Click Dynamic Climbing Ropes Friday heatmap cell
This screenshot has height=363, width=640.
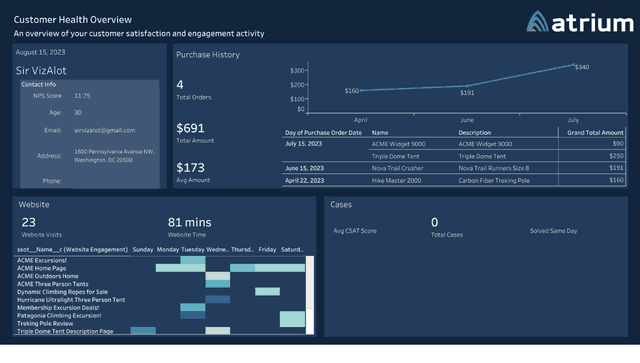(x=267, y=292)
